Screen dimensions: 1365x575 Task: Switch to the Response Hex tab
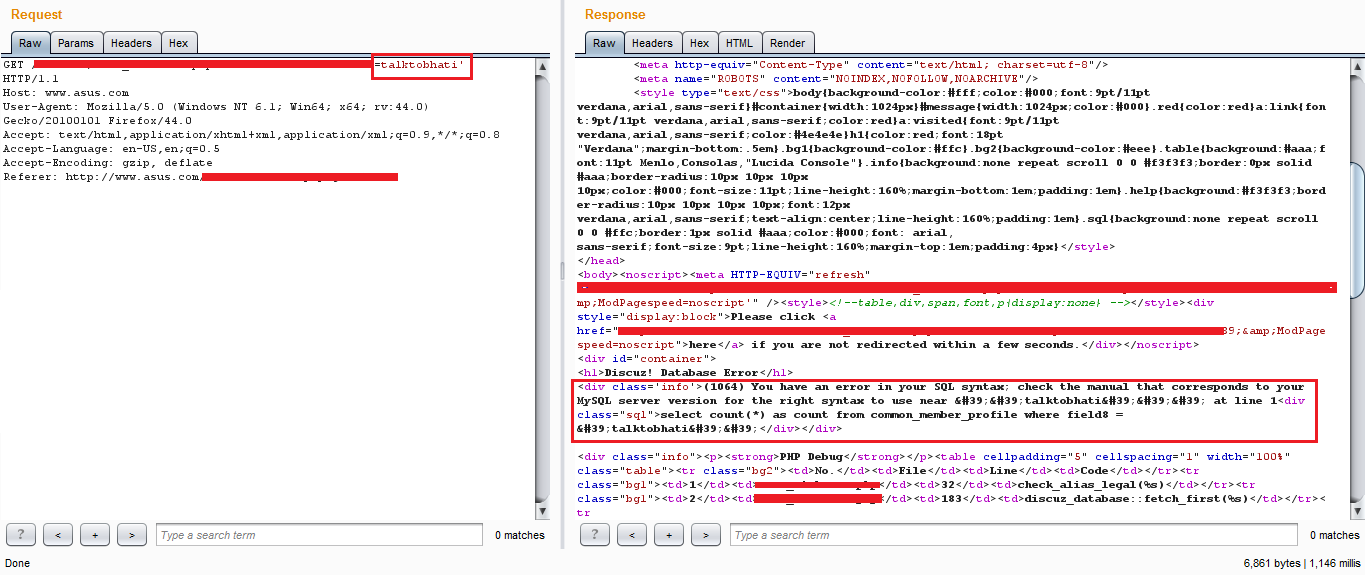point(700,43)
